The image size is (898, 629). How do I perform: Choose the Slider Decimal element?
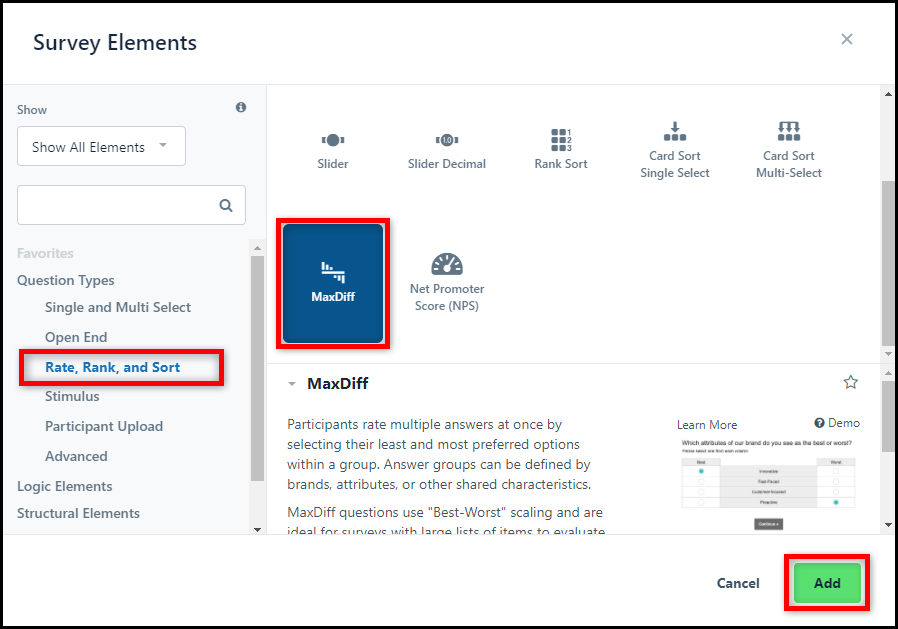tap(447, 151)
